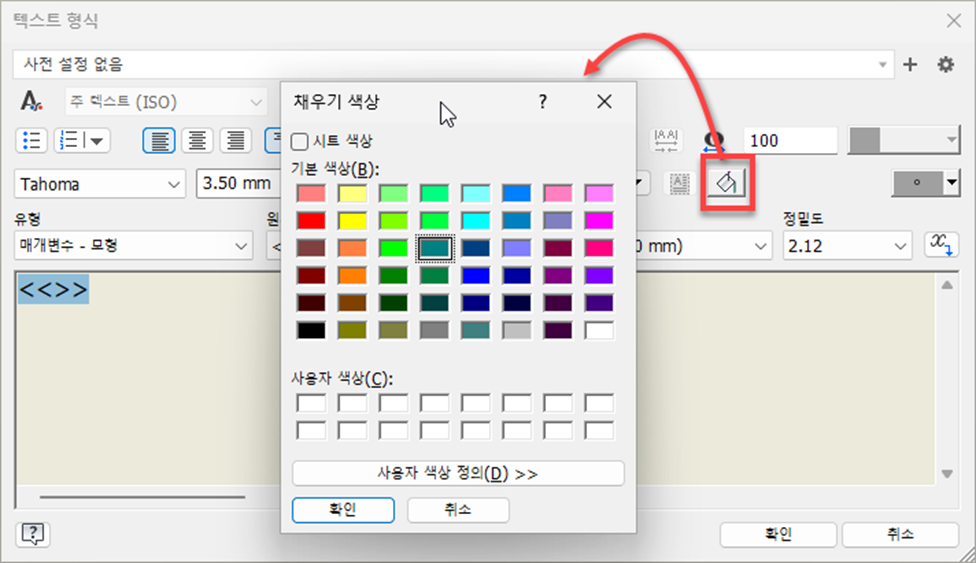Click the character spacing icon

[666, 141]
